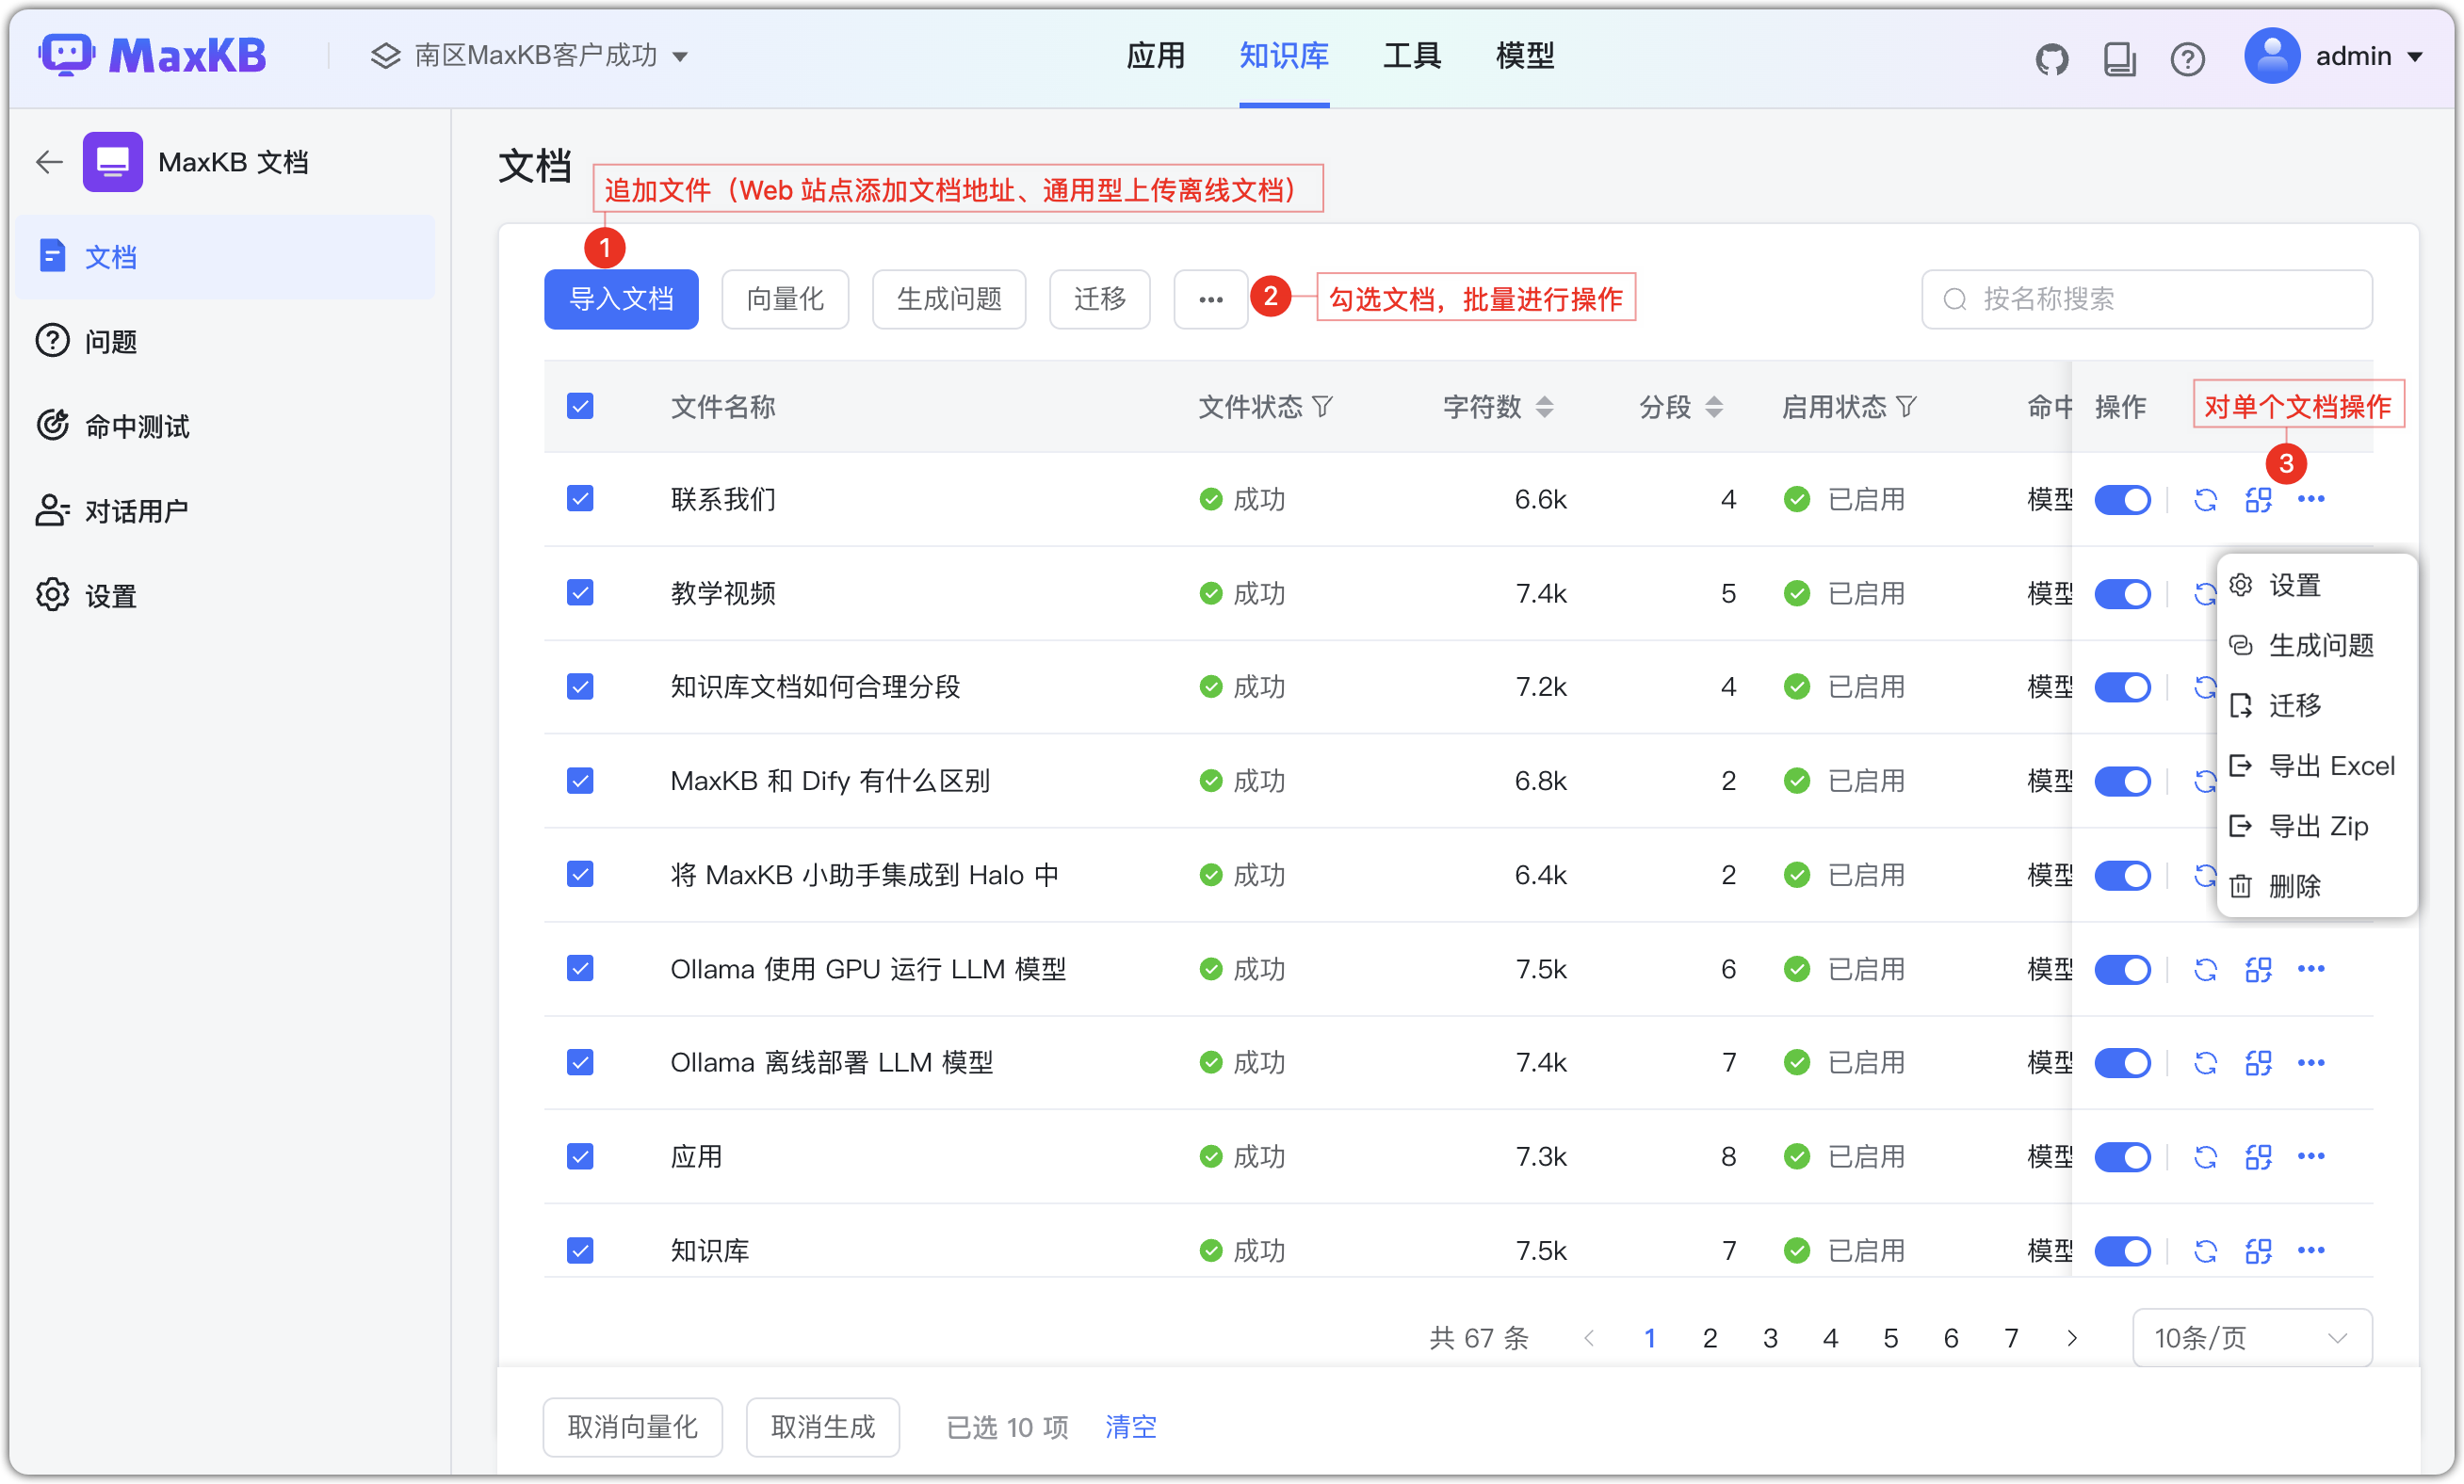Open more actions for 联系我们 row
This screenshot has width=2464, height=1484.
(x=2311, y=499)
